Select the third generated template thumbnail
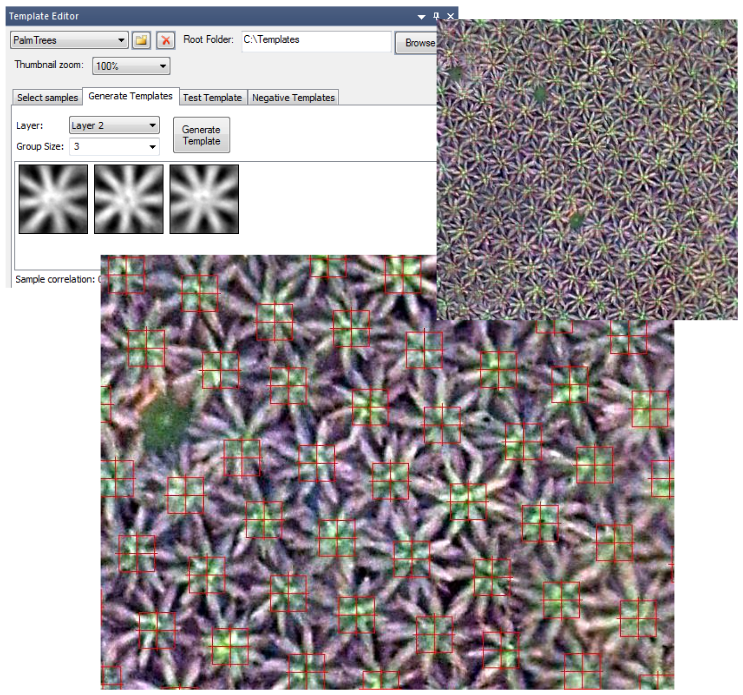The height and width of the screenshot is (695, 743). (204, 198)
